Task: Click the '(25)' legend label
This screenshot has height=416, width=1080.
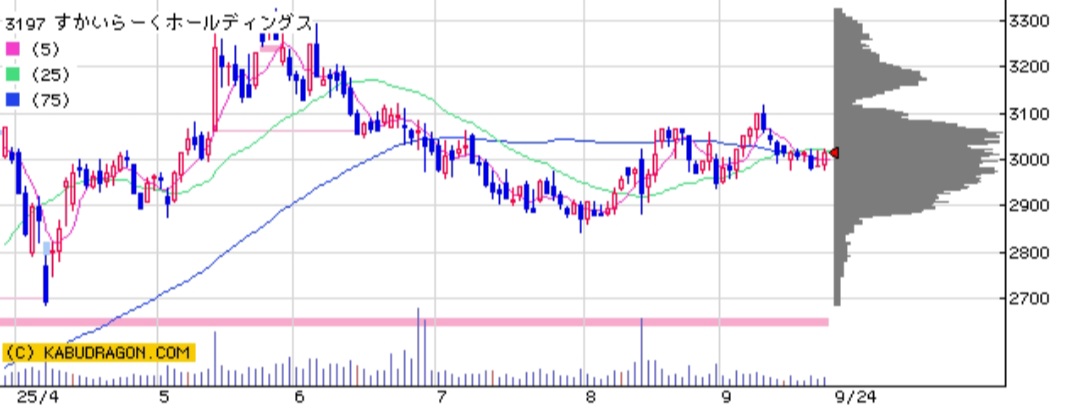Action: (50, 75)
